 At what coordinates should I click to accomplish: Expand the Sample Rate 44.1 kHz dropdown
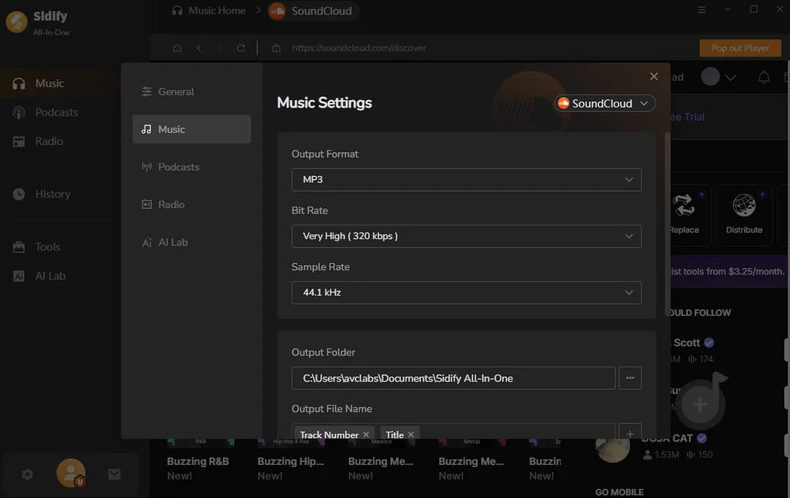(466, 292)
